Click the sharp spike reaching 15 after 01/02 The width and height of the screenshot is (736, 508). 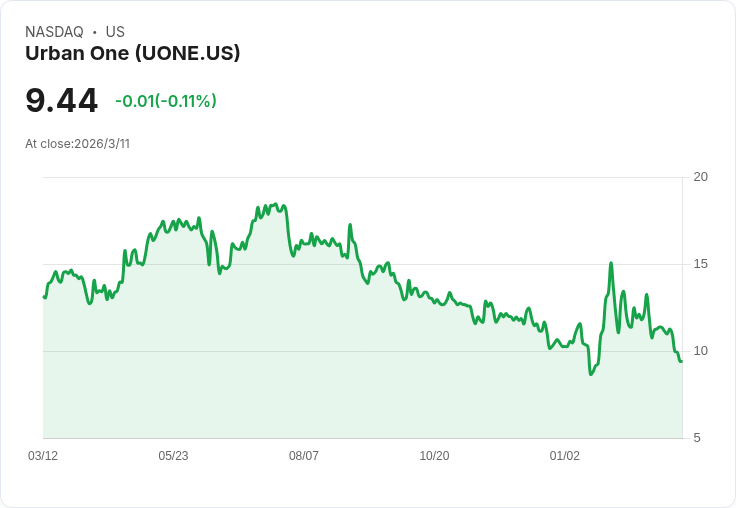[611, 263]
